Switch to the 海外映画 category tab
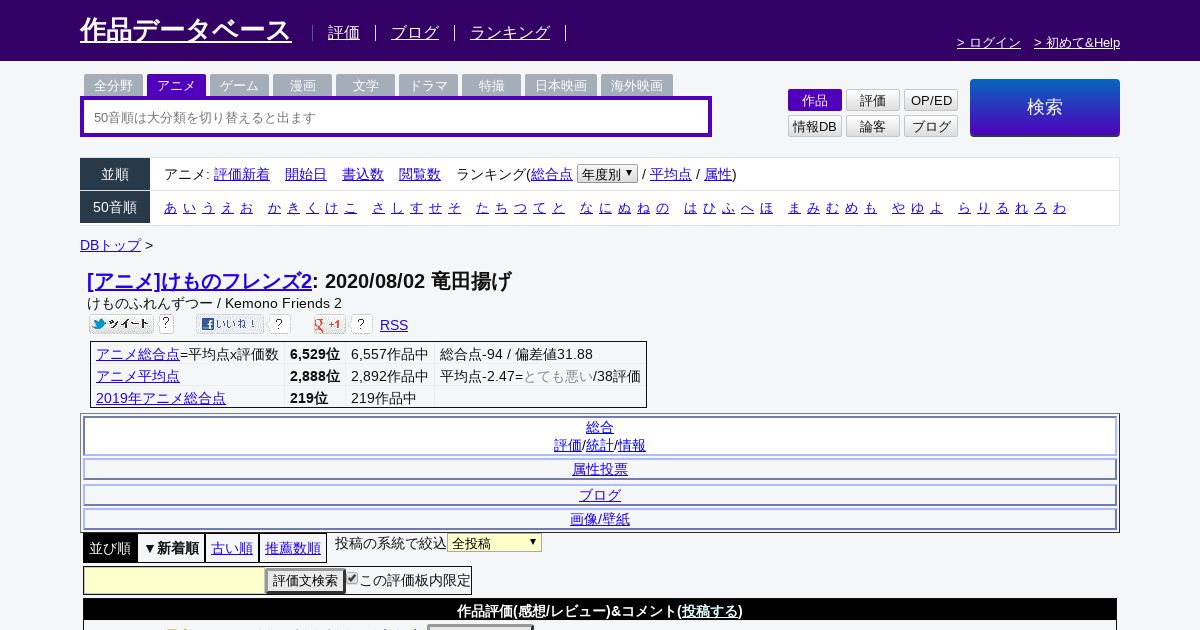Image resolution: width=1200 pixels, height=630 pixels. coord(637,85)
